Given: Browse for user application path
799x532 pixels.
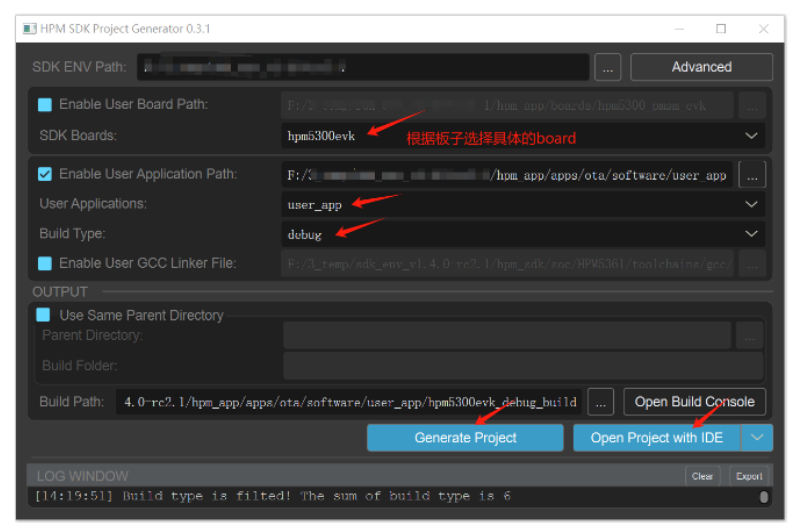Looking at the screenshot, I should coord(752,175).
